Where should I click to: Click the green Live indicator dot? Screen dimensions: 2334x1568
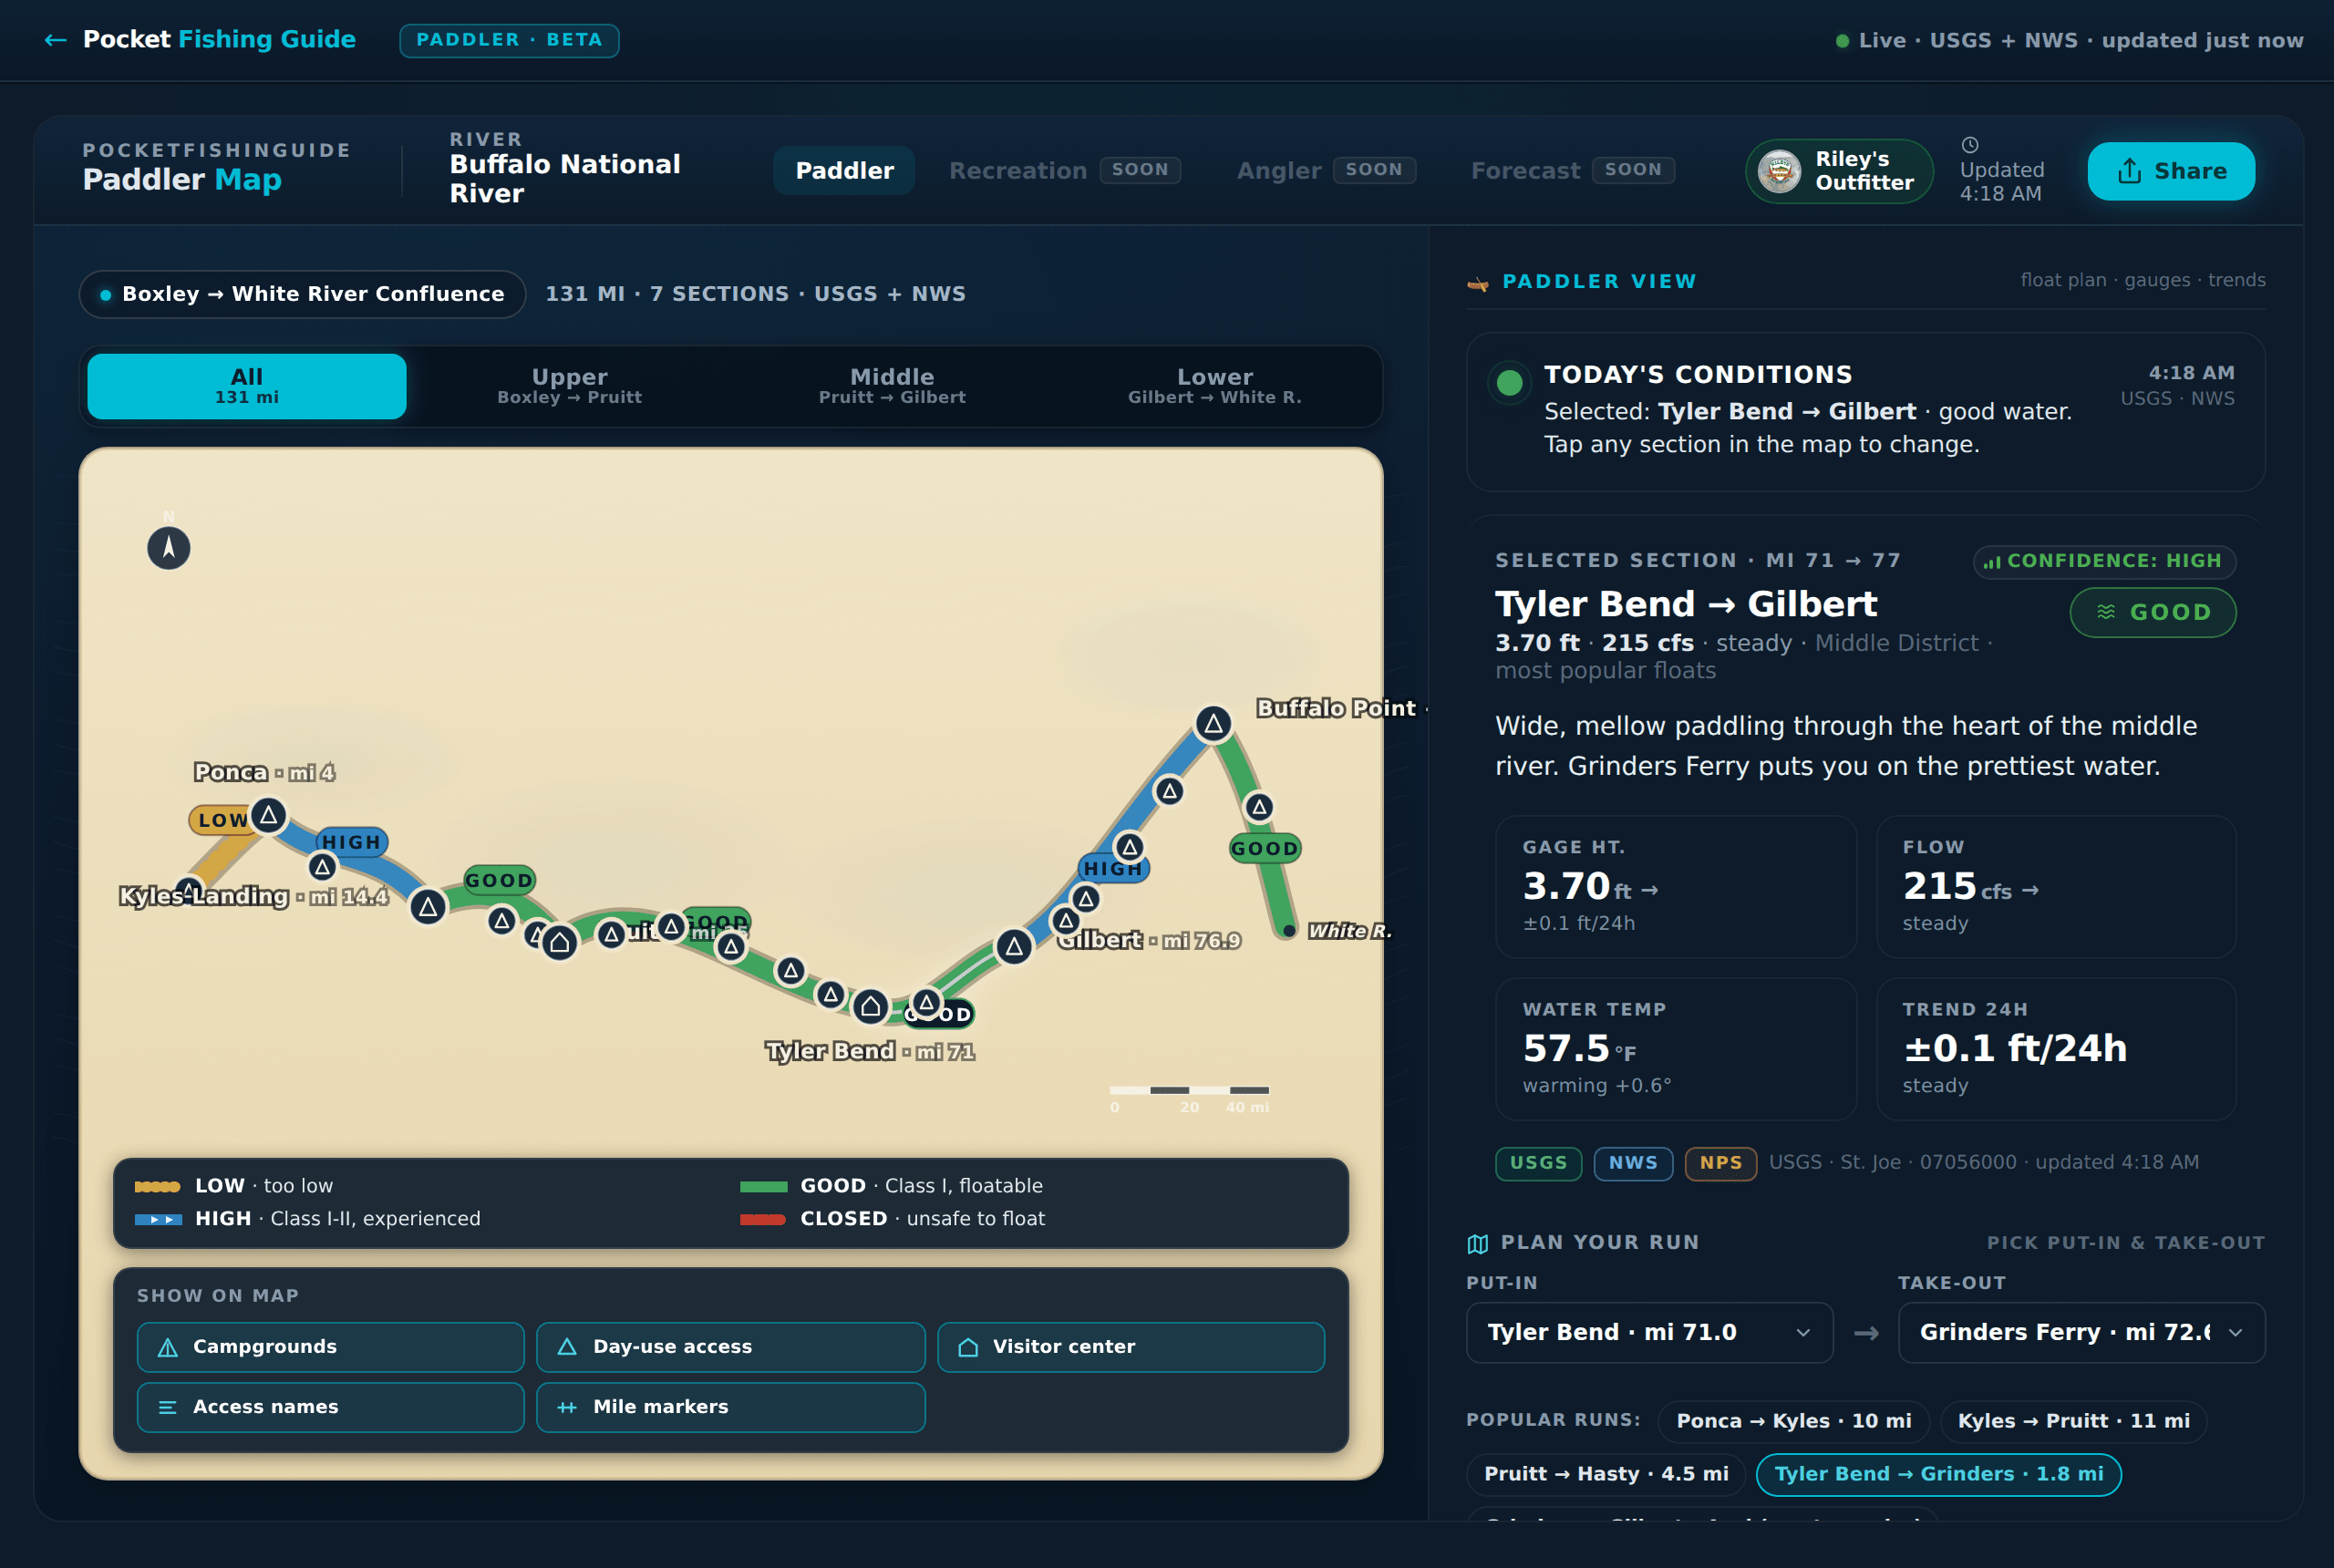pyautogui.click(x=1842, y=41)
